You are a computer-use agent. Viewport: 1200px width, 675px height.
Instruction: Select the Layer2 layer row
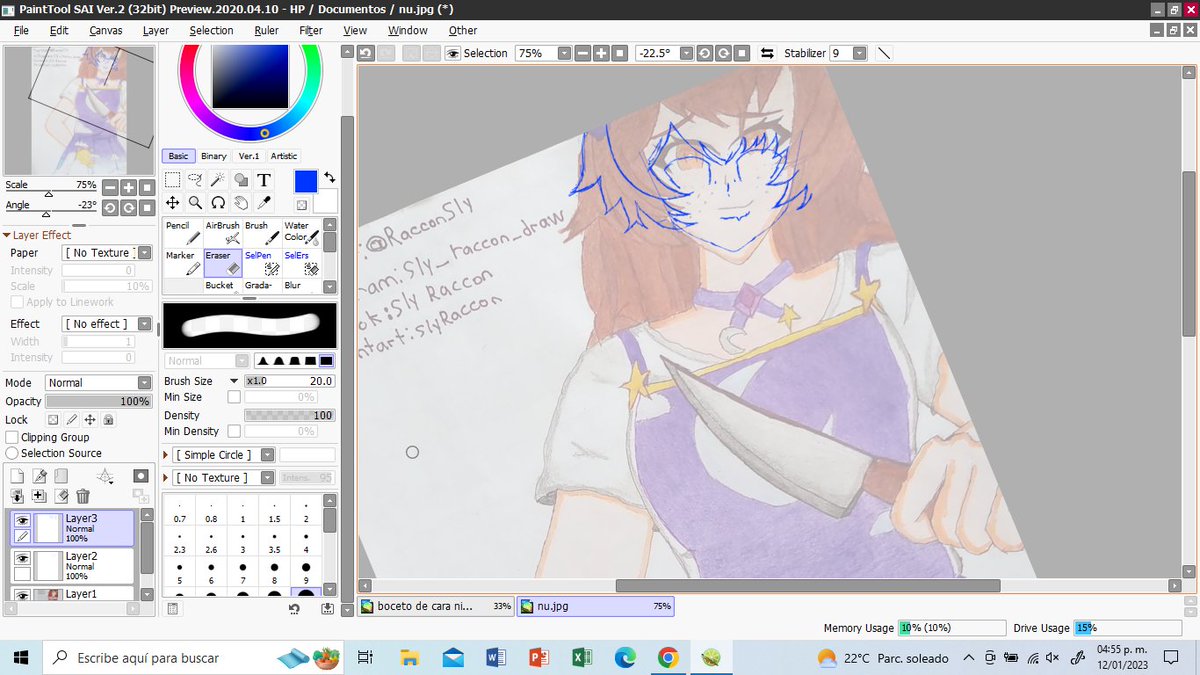[72, 566]
